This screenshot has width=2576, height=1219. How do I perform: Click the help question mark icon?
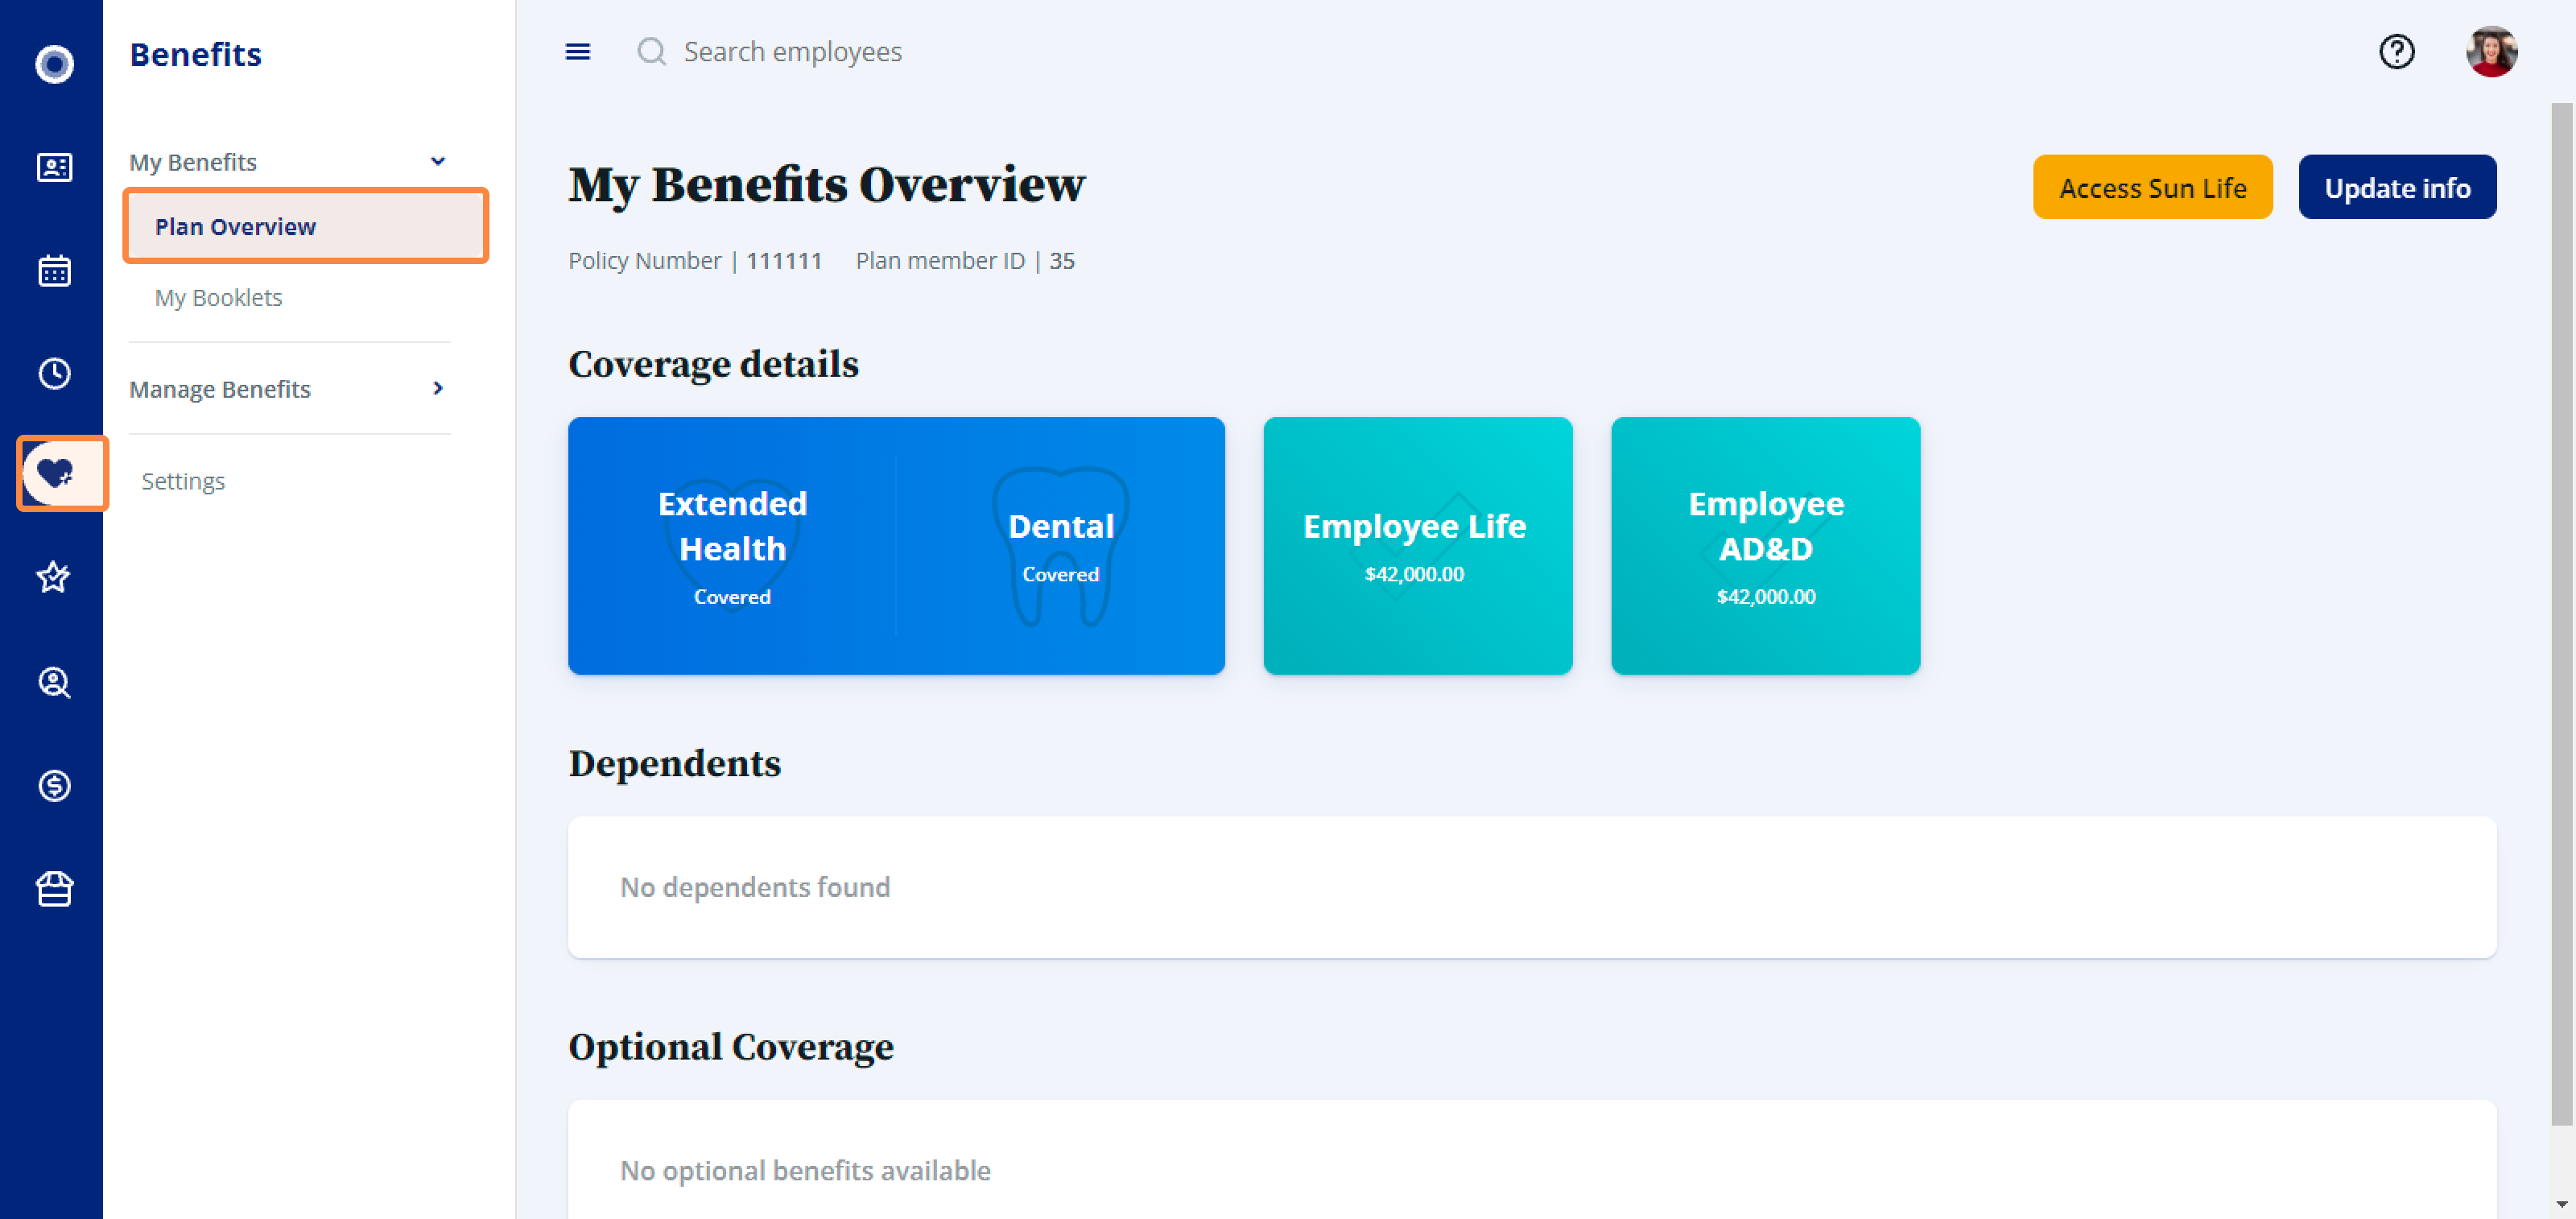[x=2396, y=51]
